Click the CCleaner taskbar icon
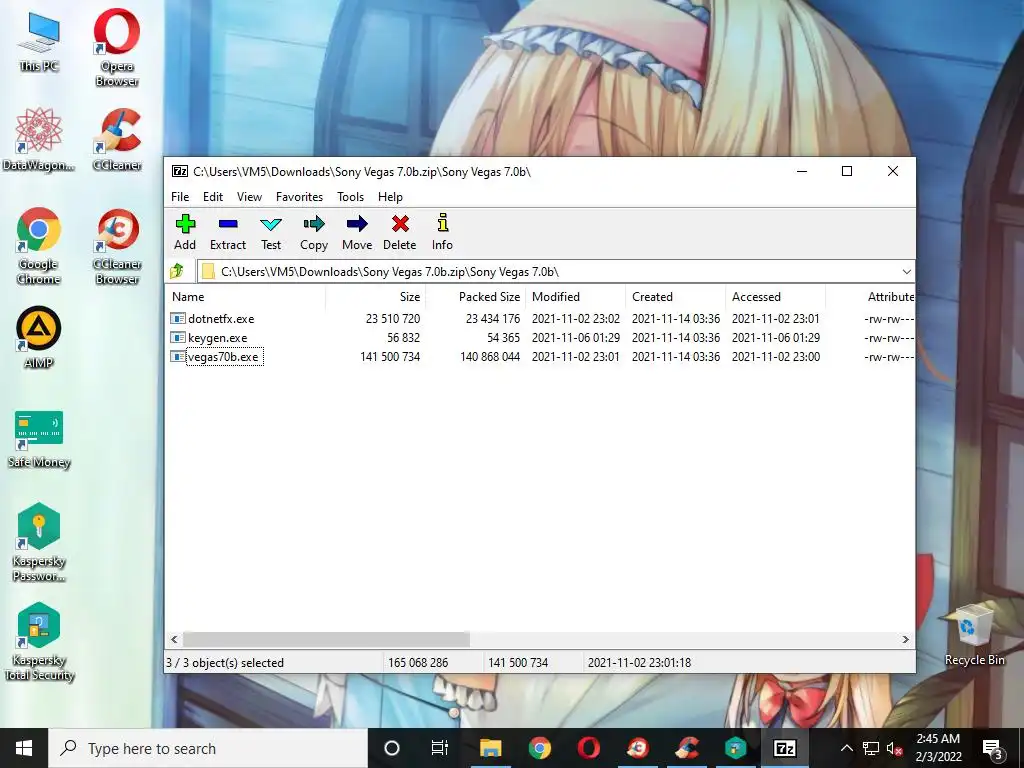1024x768 pixels. (686, 748)
